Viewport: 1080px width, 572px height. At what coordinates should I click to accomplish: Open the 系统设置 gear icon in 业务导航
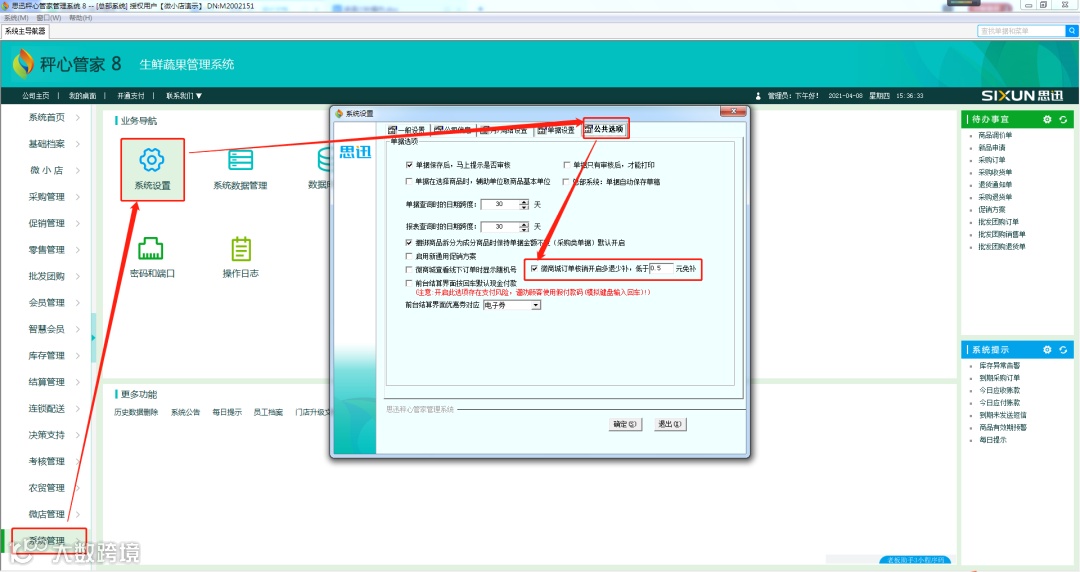152,160
